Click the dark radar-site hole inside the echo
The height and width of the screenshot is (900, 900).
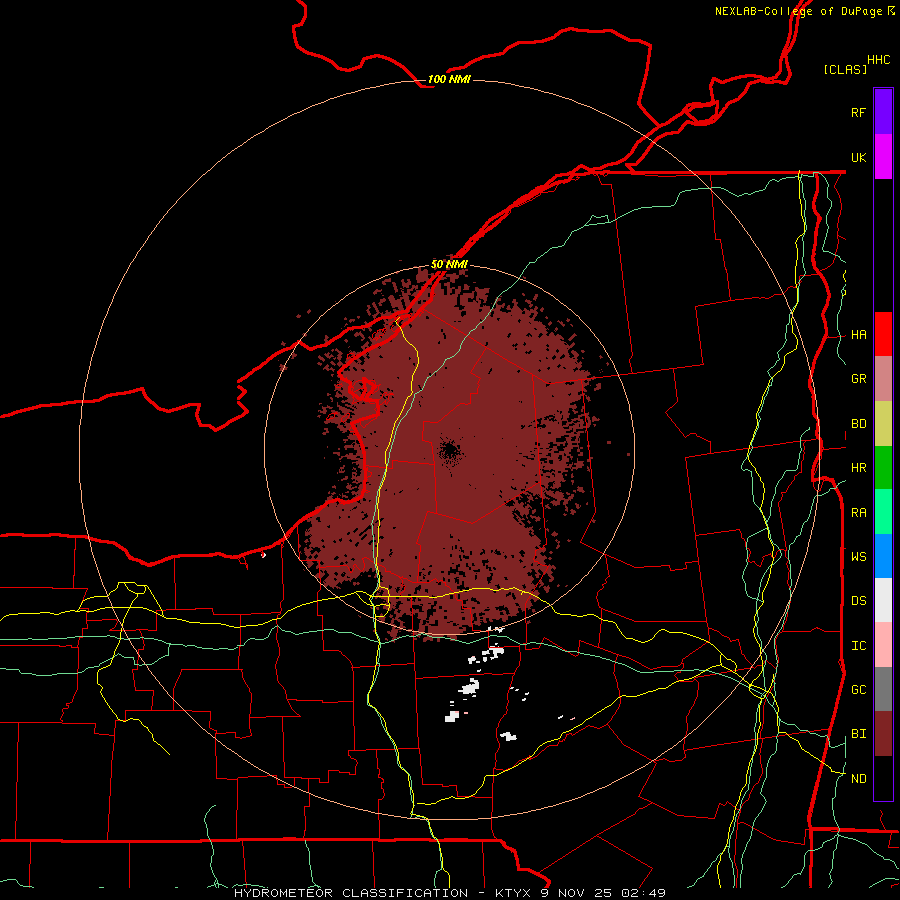(450, 451)
